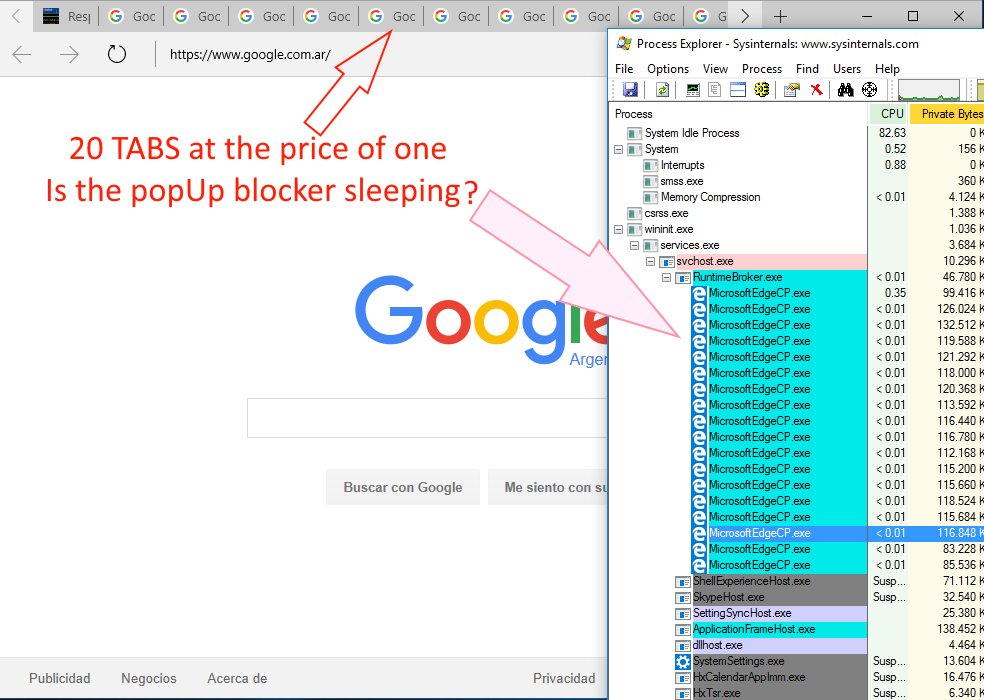Collapse the RuntimeBroker.exe tree node
The image size is (984, 700).
667,277
